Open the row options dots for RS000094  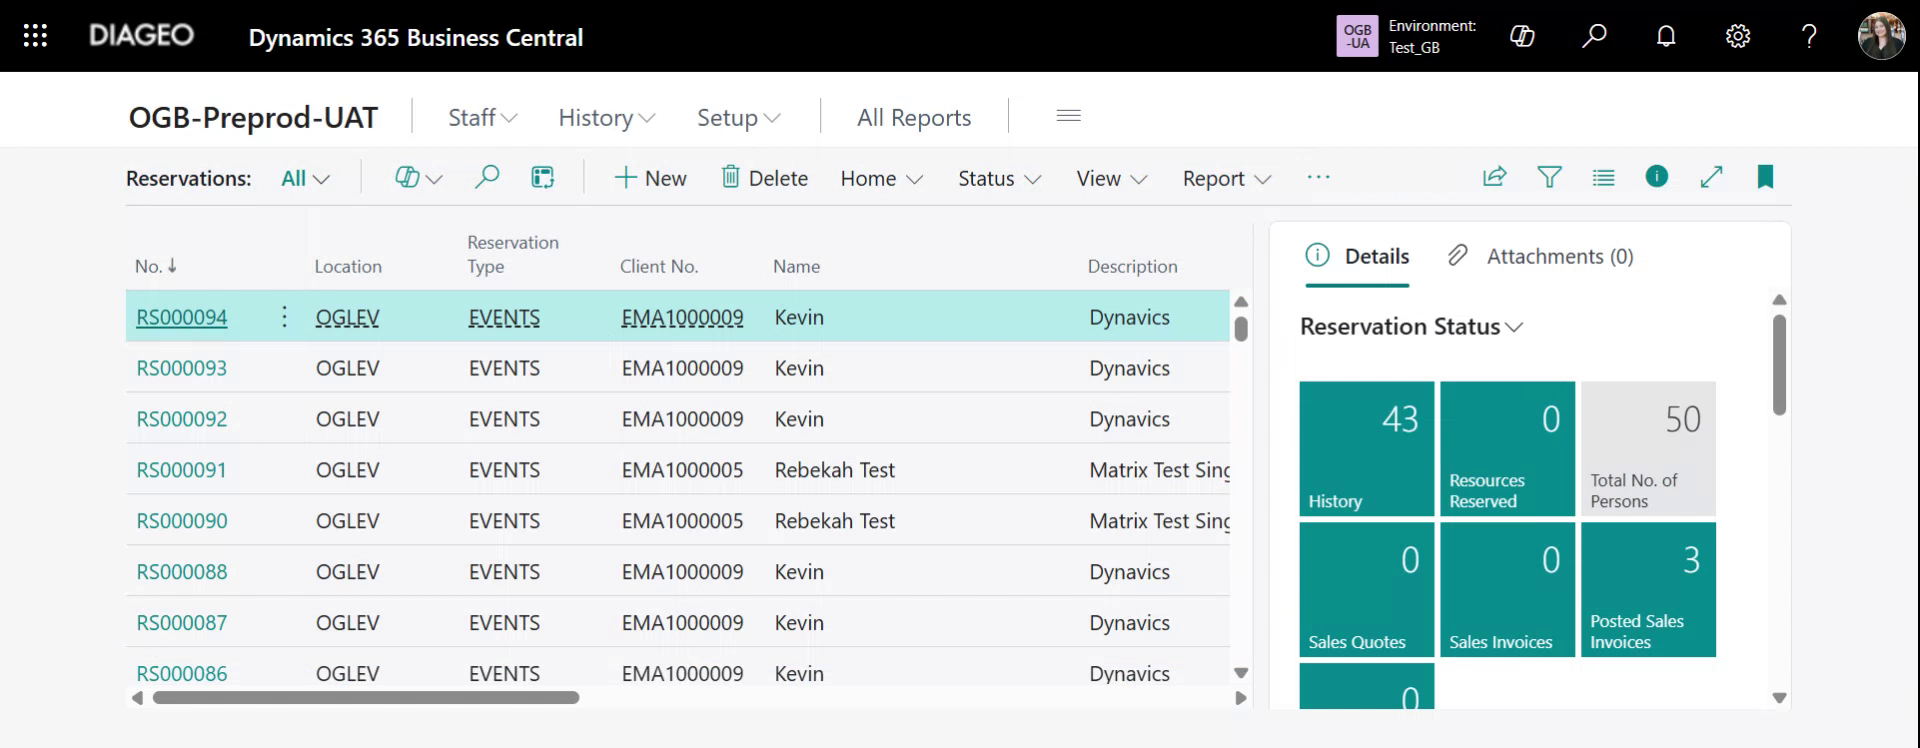coord(284,317)
